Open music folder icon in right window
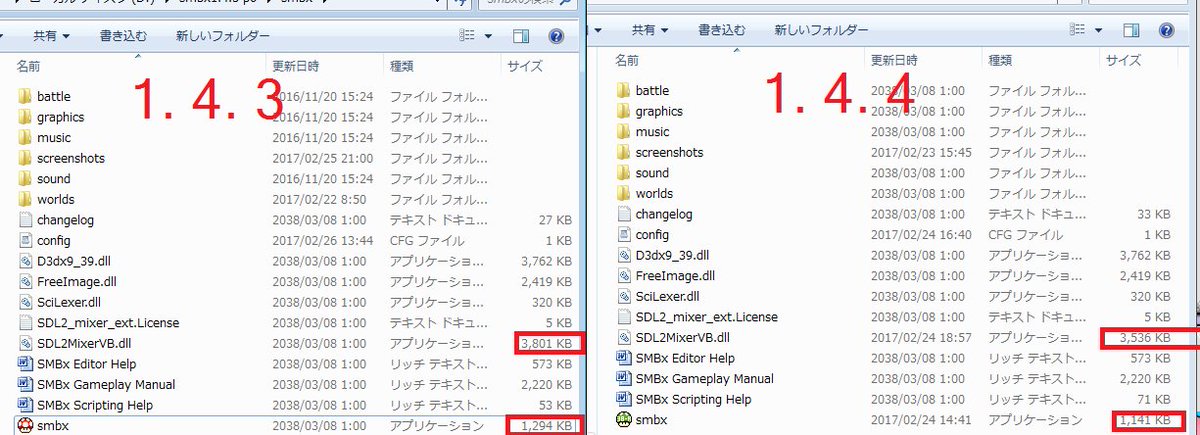This screenshot has width=1200, height=435. click(623, 132)
